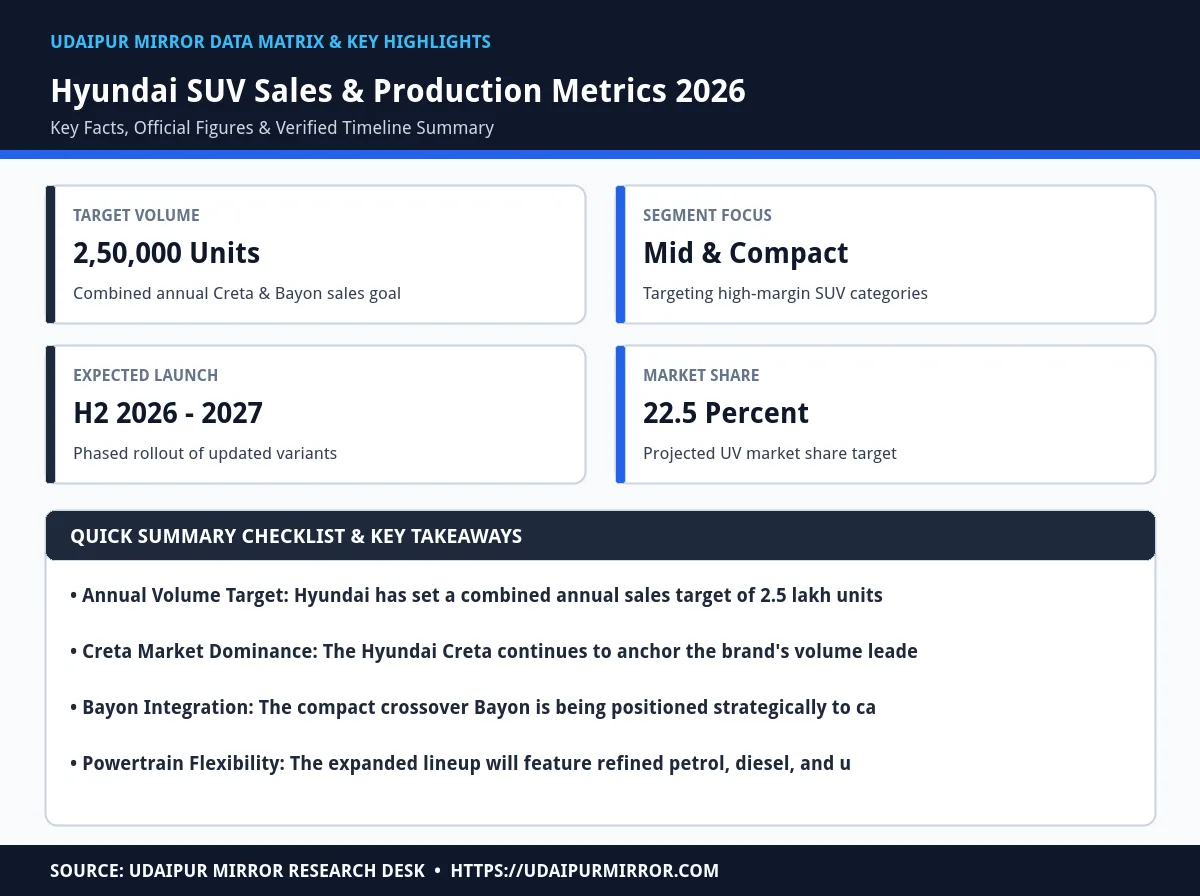Click the H2 2026 - 2027 value
Viewport: 1200px width, 896px height.
point(168,413)
